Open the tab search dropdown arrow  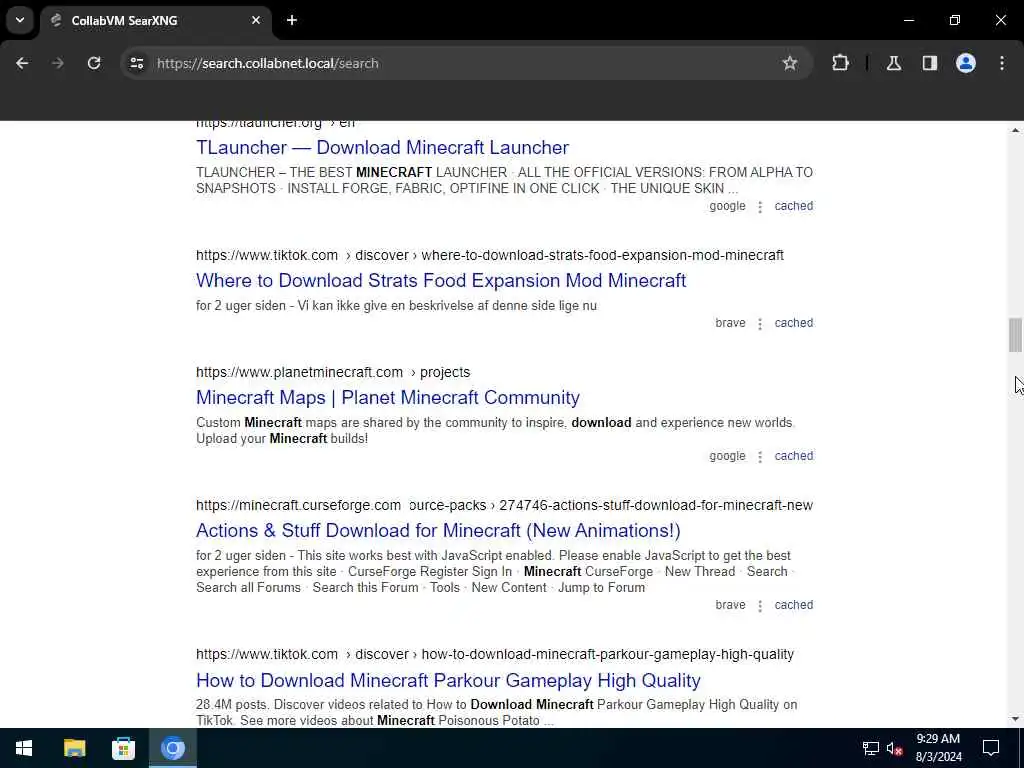tap(20, 20)
